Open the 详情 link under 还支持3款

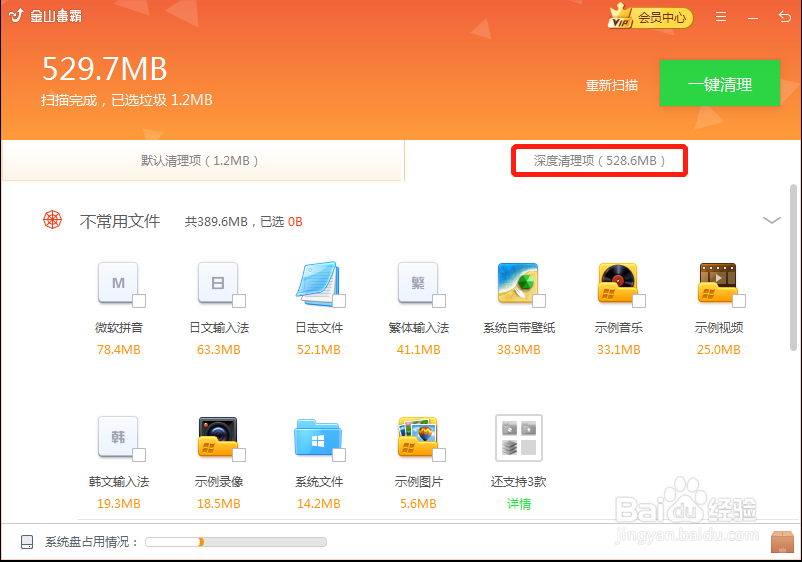coord(519,504)
